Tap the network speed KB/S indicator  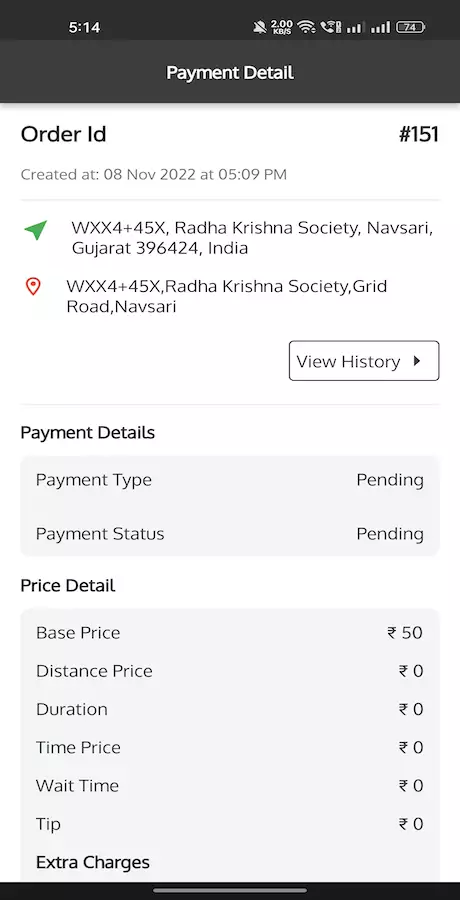click(x=282, y=26)
